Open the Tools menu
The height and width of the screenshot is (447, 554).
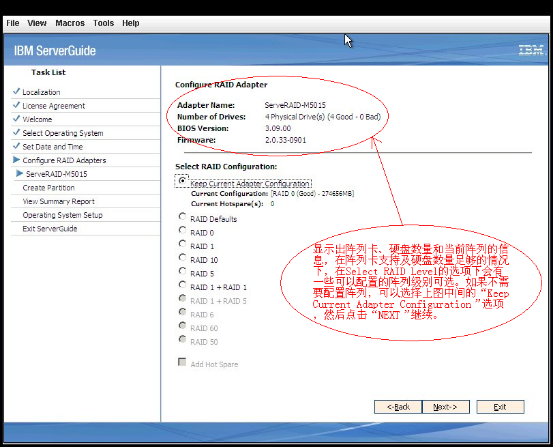point(104,23)
